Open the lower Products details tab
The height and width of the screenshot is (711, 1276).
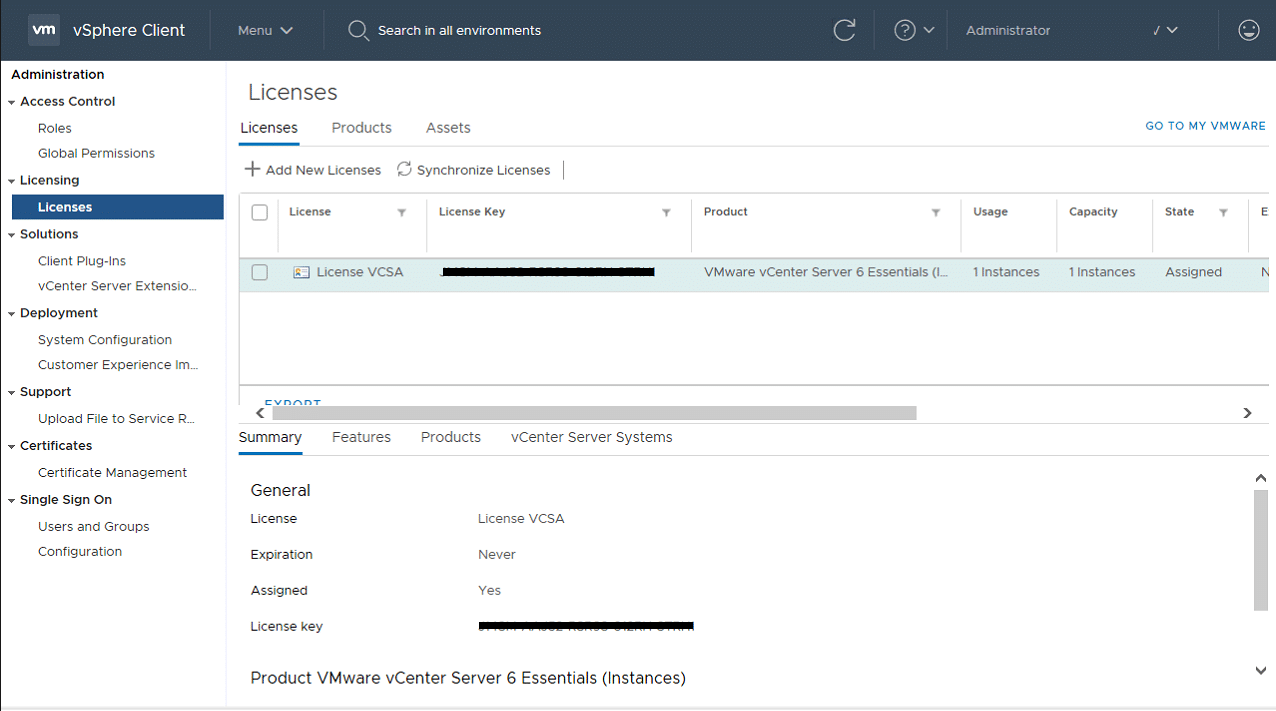pyautogui.click(x=451, y=437)
